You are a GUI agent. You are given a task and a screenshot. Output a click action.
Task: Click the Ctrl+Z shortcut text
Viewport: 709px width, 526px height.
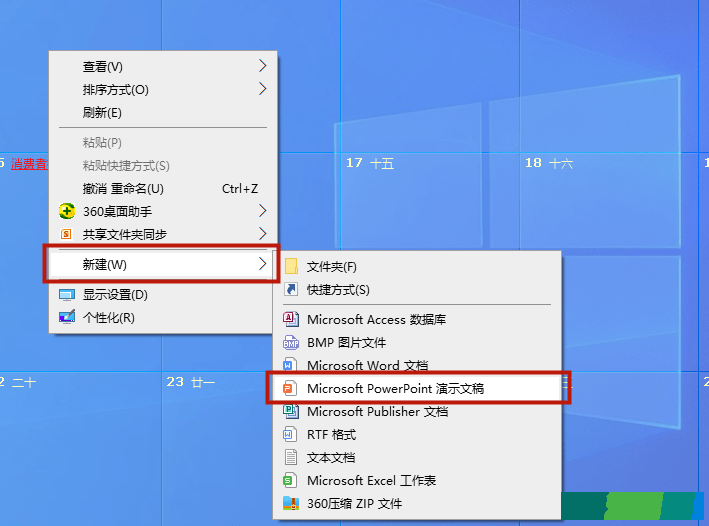pyautogui.click(x=240, y=188)
